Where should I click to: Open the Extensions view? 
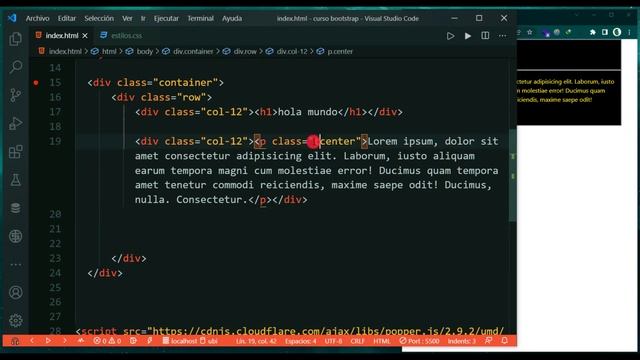16,152
